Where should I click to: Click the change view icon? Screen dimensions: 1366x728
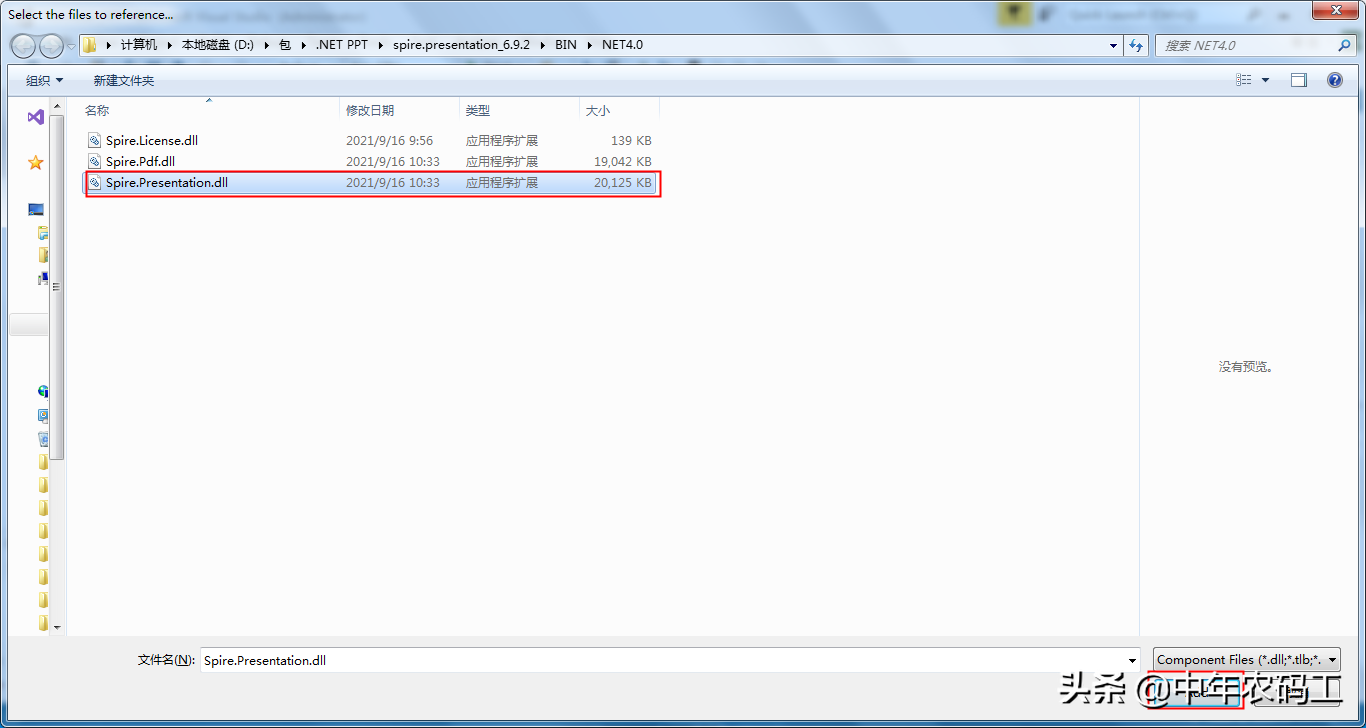[1244, 80]
